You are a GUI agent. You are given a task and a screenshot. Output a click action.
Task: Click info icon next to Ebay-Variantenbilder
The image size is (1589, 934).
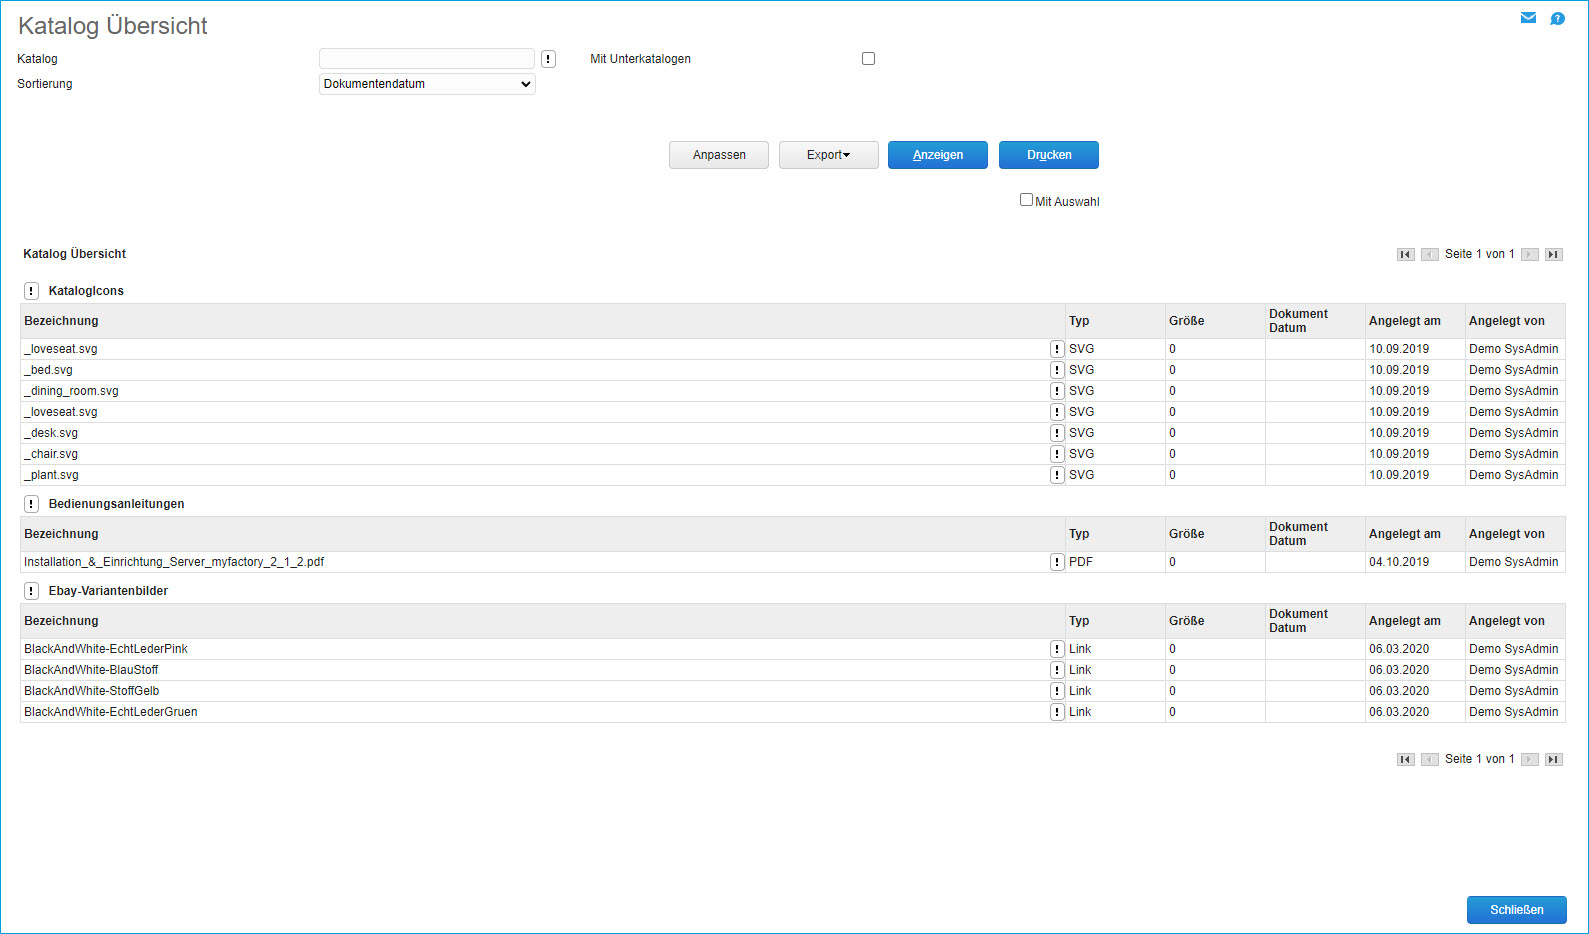click(32, 591)
